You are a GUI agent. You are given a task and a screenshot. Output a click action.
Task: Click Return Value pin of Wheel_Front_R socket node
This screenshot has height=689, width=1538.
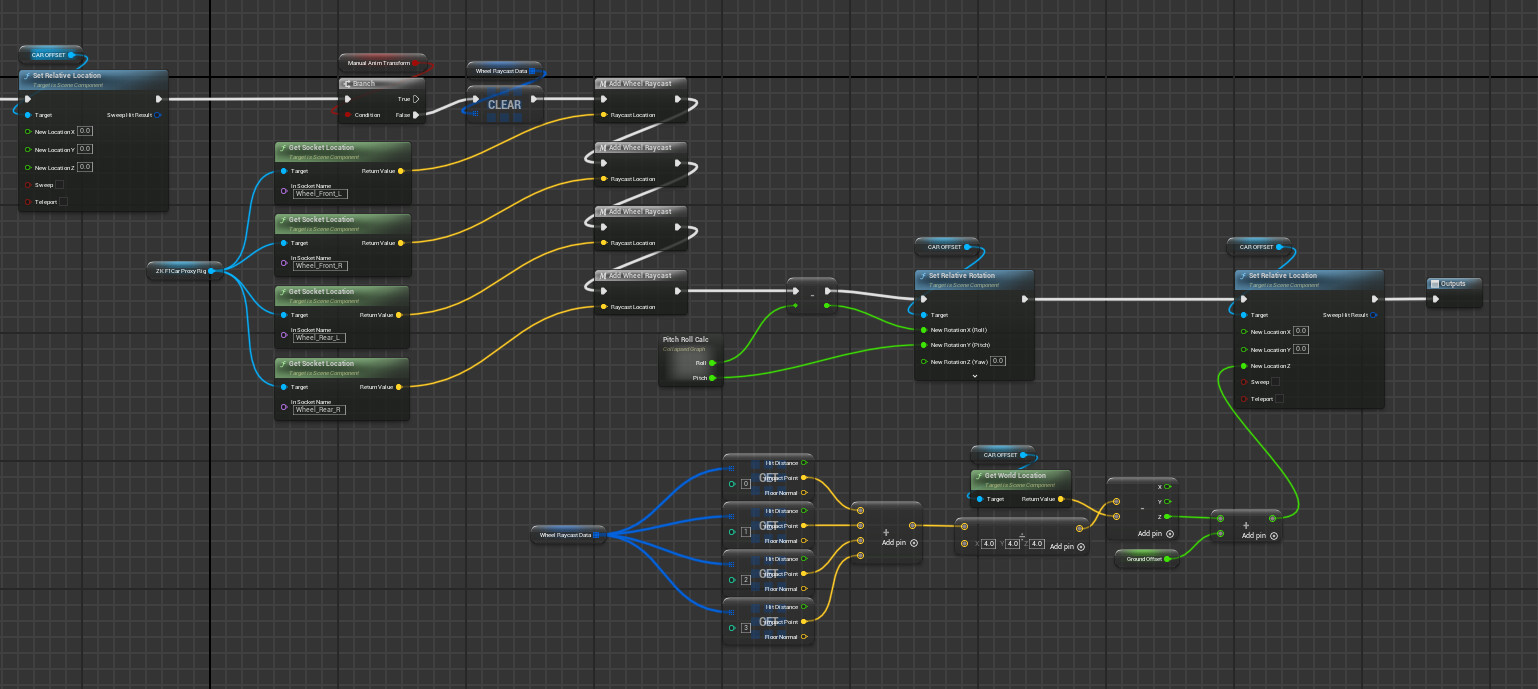[x=401, y=243]
